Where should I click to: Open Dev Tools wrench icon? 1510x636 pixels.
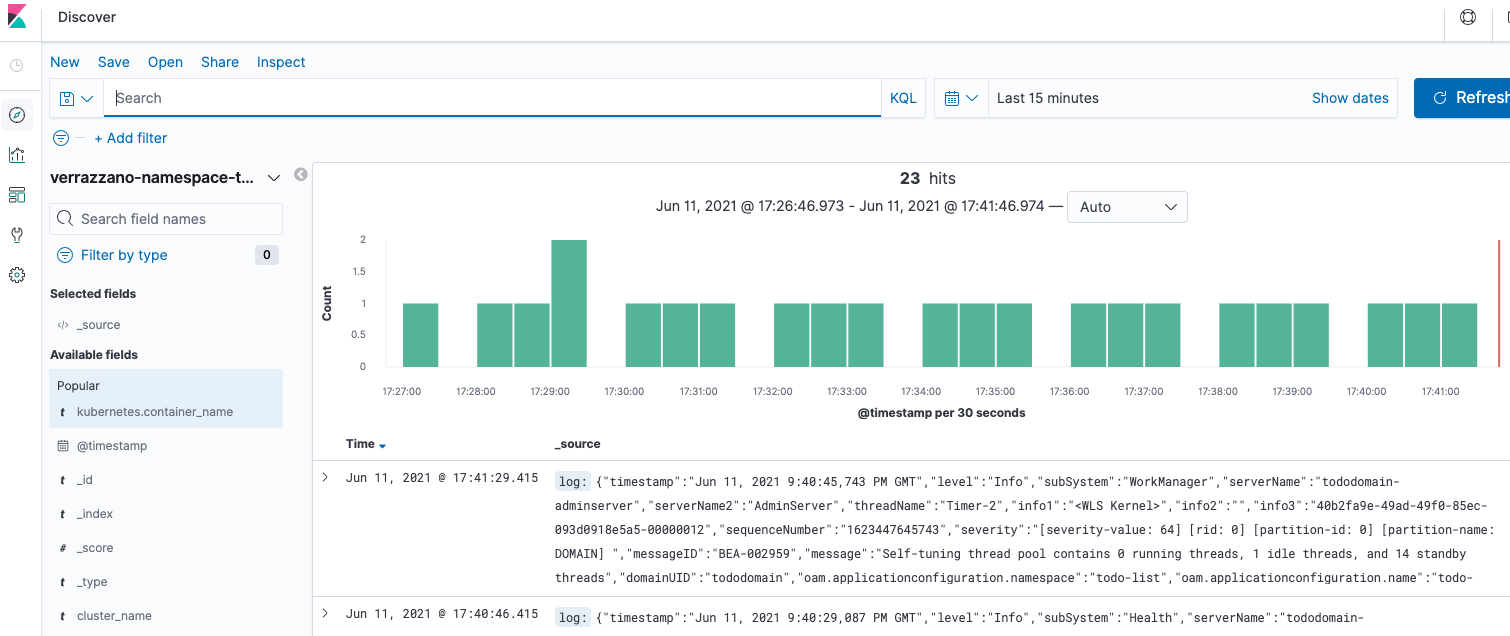(x=17, y=235)
